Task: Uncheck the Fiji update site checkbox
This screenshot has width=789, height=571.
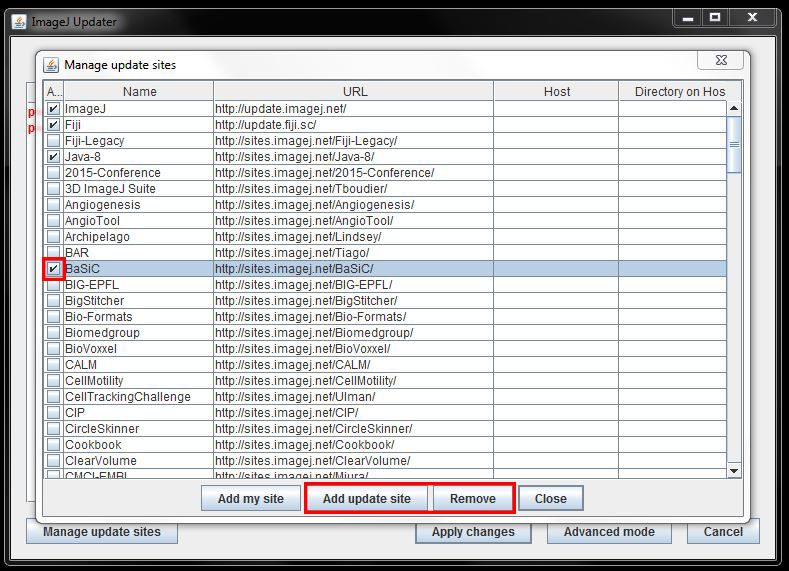Action: click(x=53, y=124)
